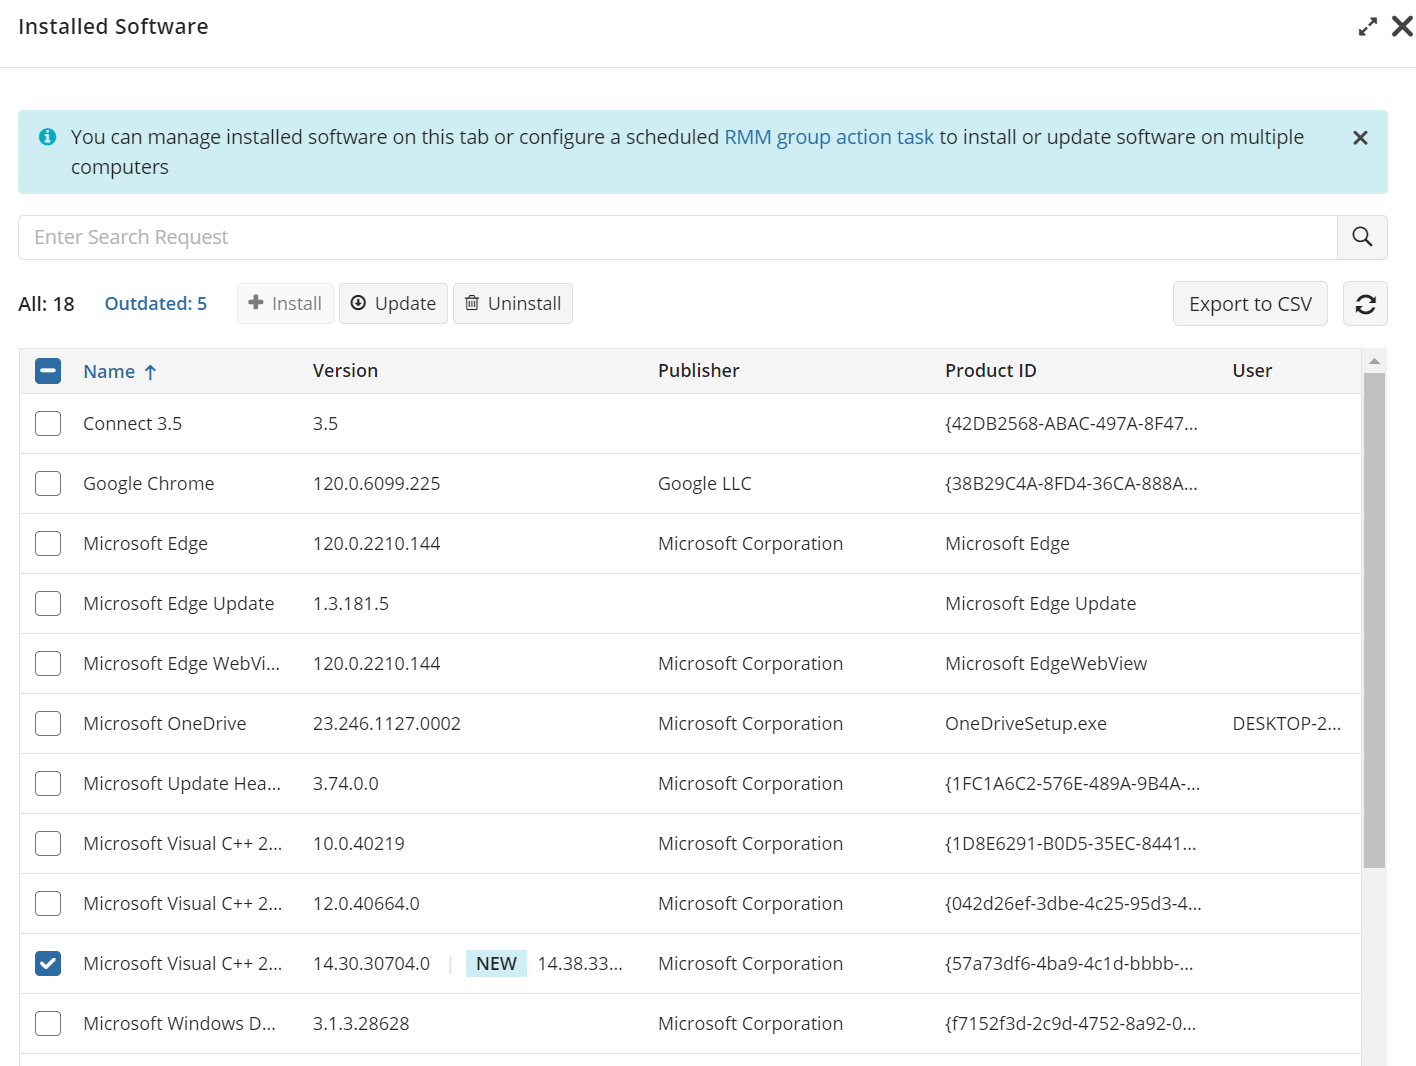The image size is (1416, 1066).
Task: Click the new version 14.38.33... text
Action: [x=580, y=964]
